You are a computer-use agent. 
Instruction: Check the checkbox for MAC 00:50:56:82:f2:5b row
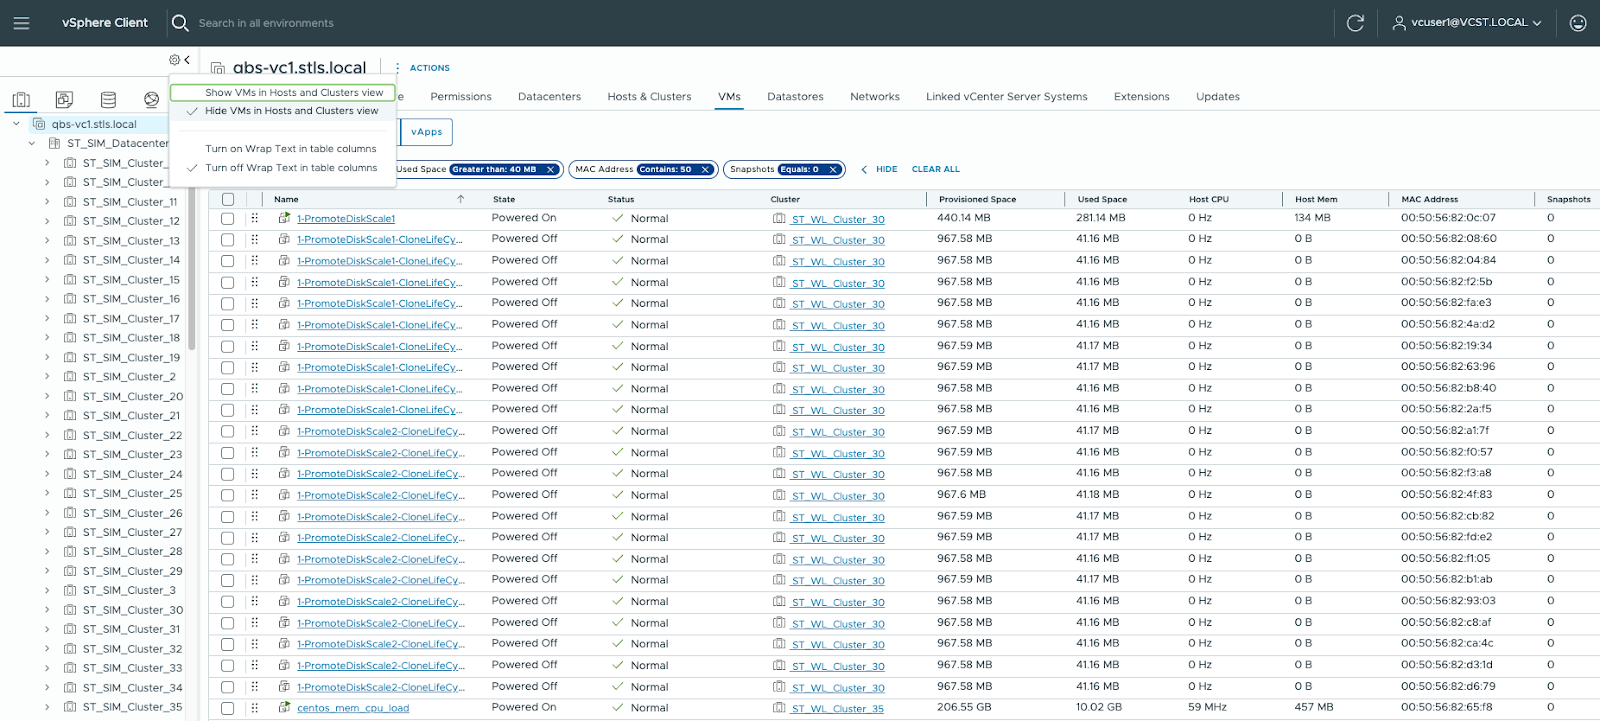[x=228, y=282]
